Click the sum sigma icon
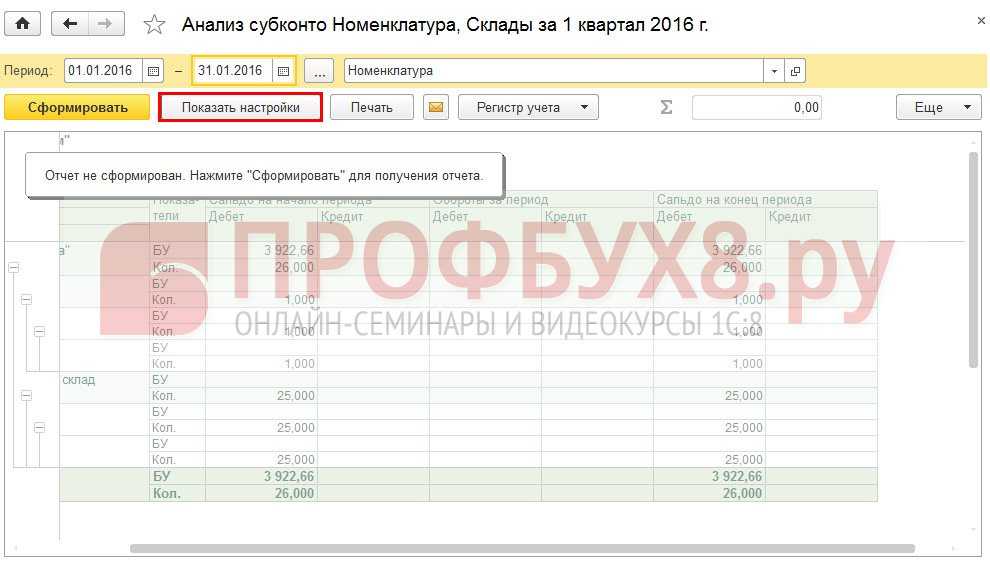This screenshot has width=990, height=561. click(666, 107)
